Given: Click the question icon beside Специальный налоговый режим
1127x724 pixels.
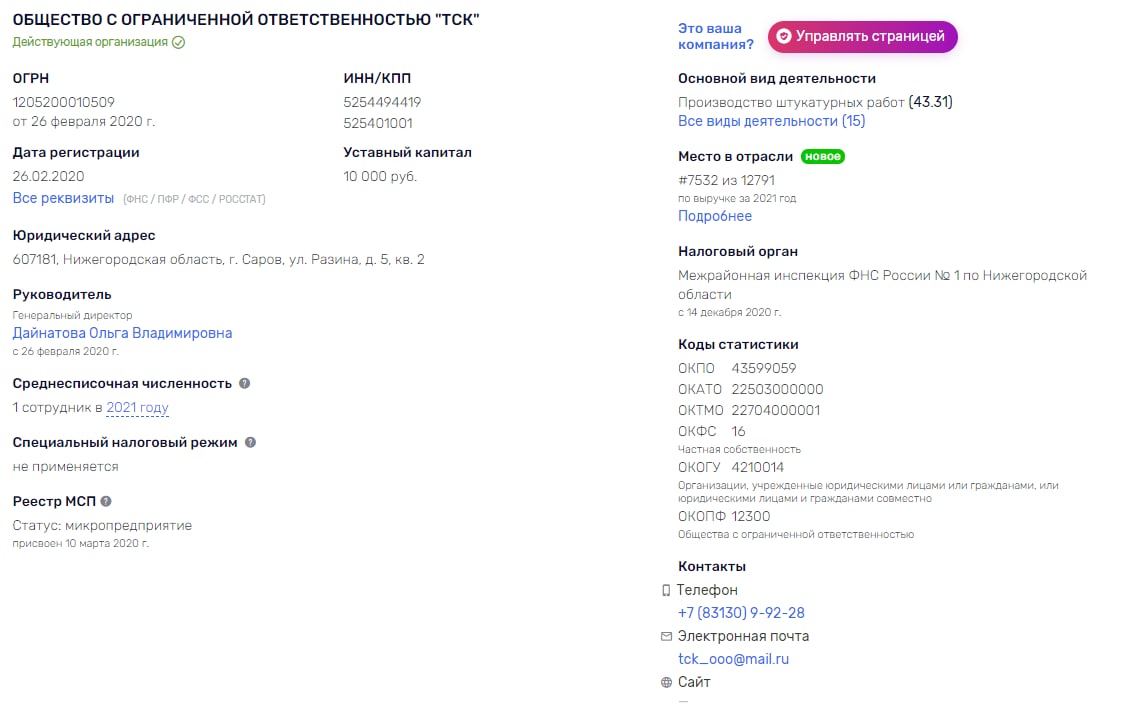Looking at the screenshot, I should coord(250,442).
